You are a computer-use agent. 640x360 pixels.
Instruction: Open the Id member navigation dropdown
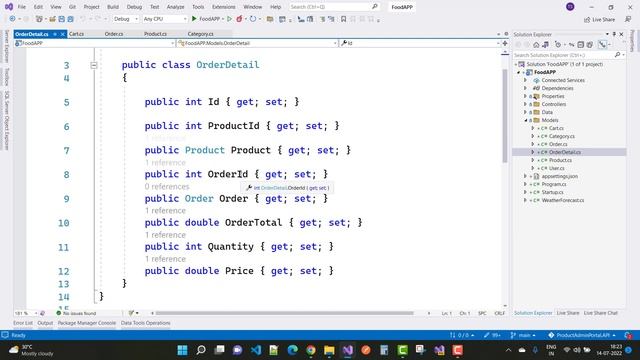tap(420, 43)
